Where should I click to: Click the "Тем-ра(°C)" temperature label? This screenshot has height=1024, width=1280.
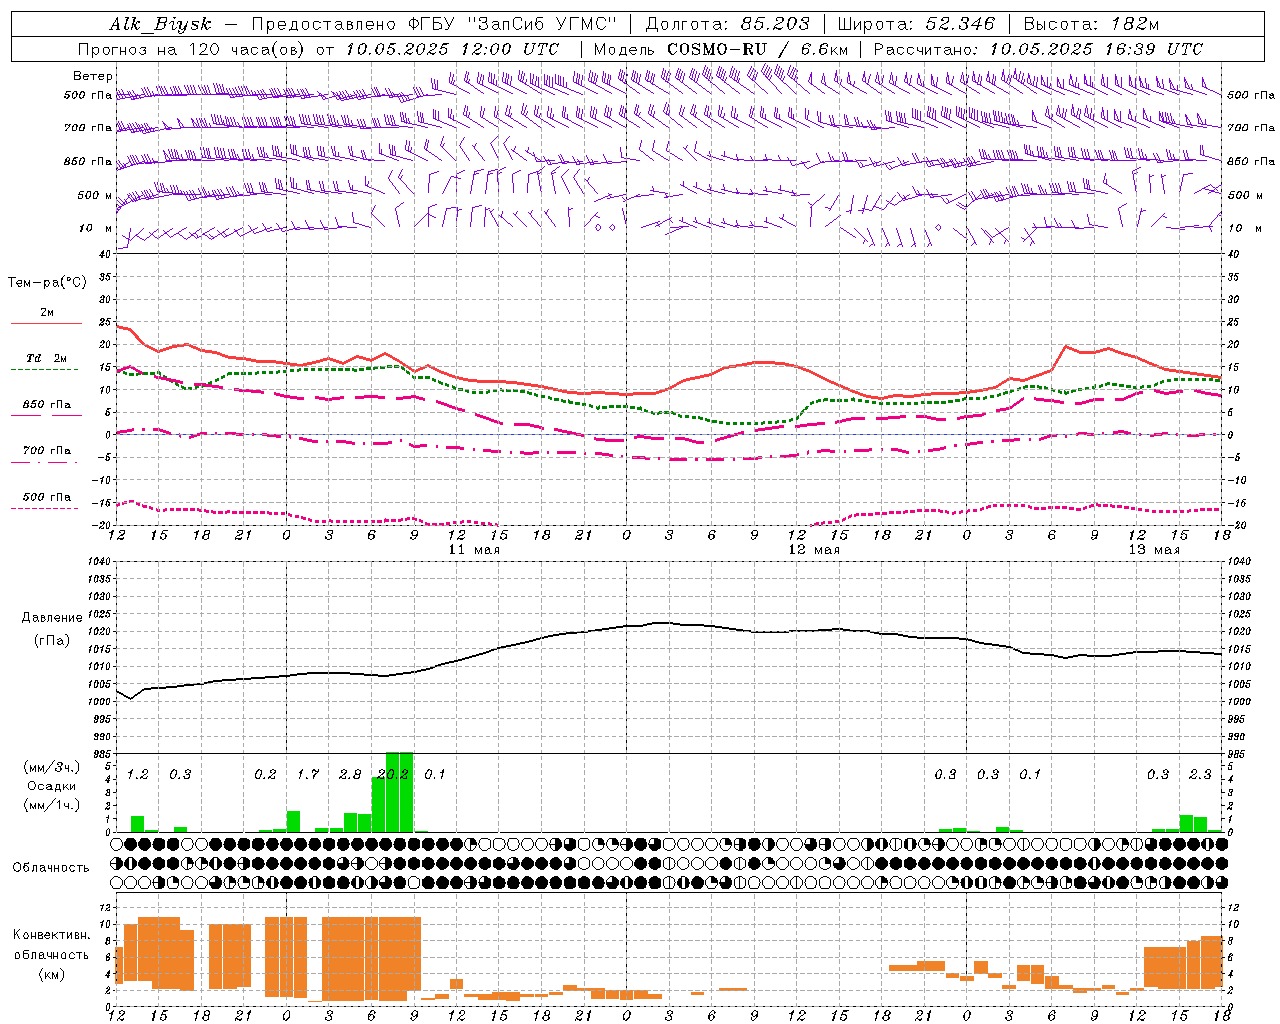[x=47, y=283]
